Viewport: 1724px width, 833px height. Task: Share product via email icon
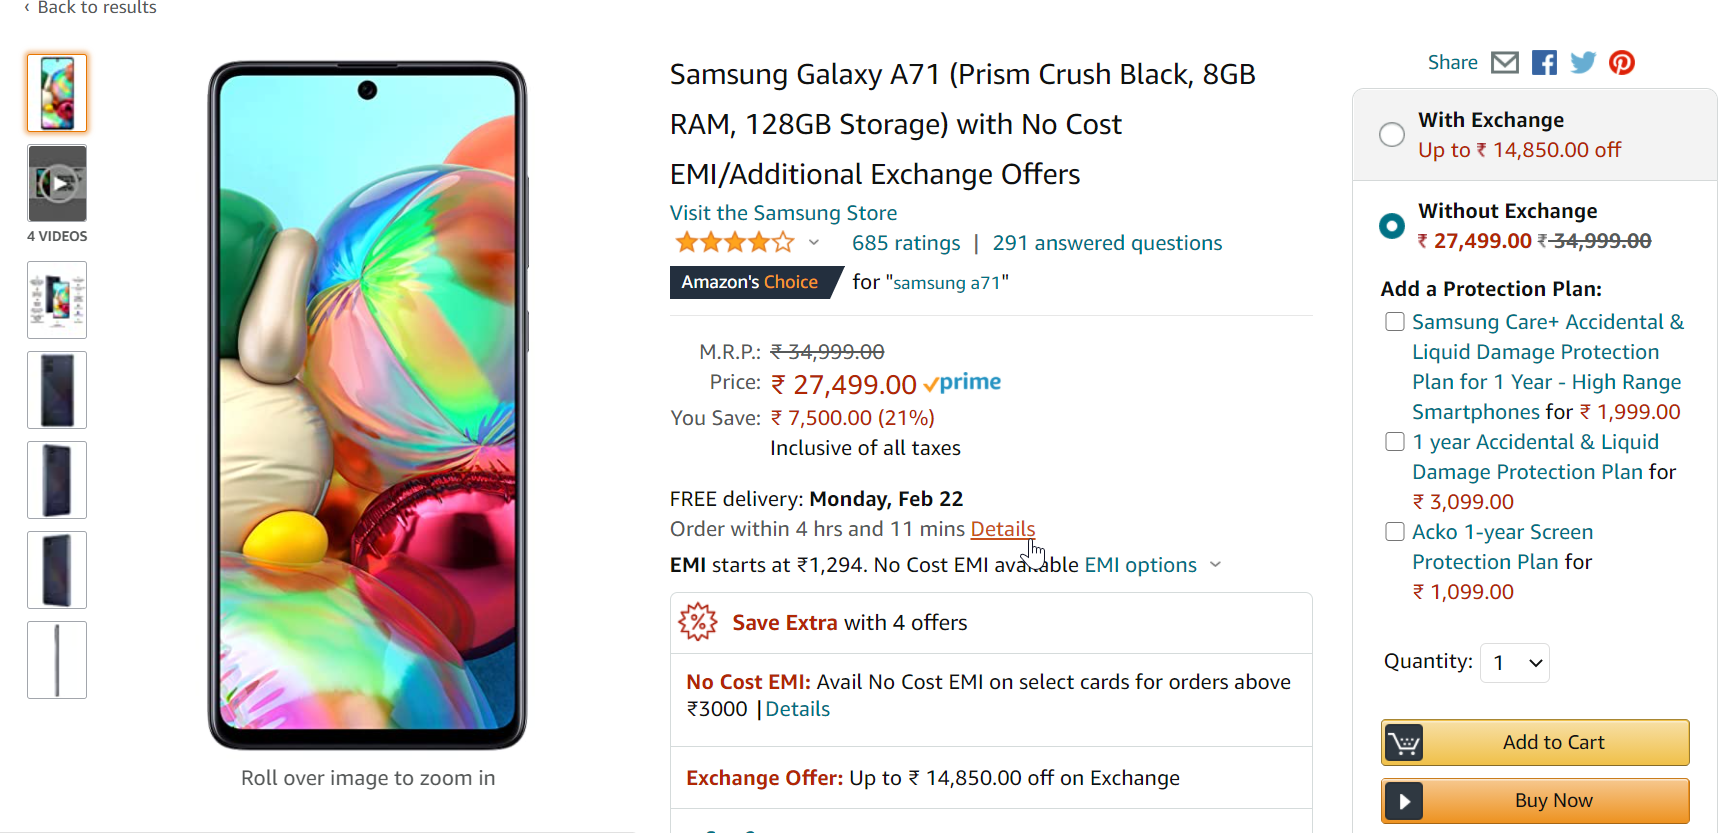1504,63
